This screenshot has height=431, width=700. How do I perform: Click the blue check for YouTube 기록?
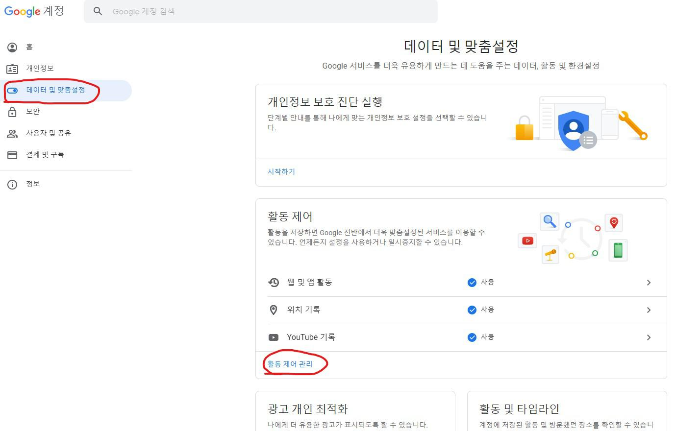click(472, 337)
